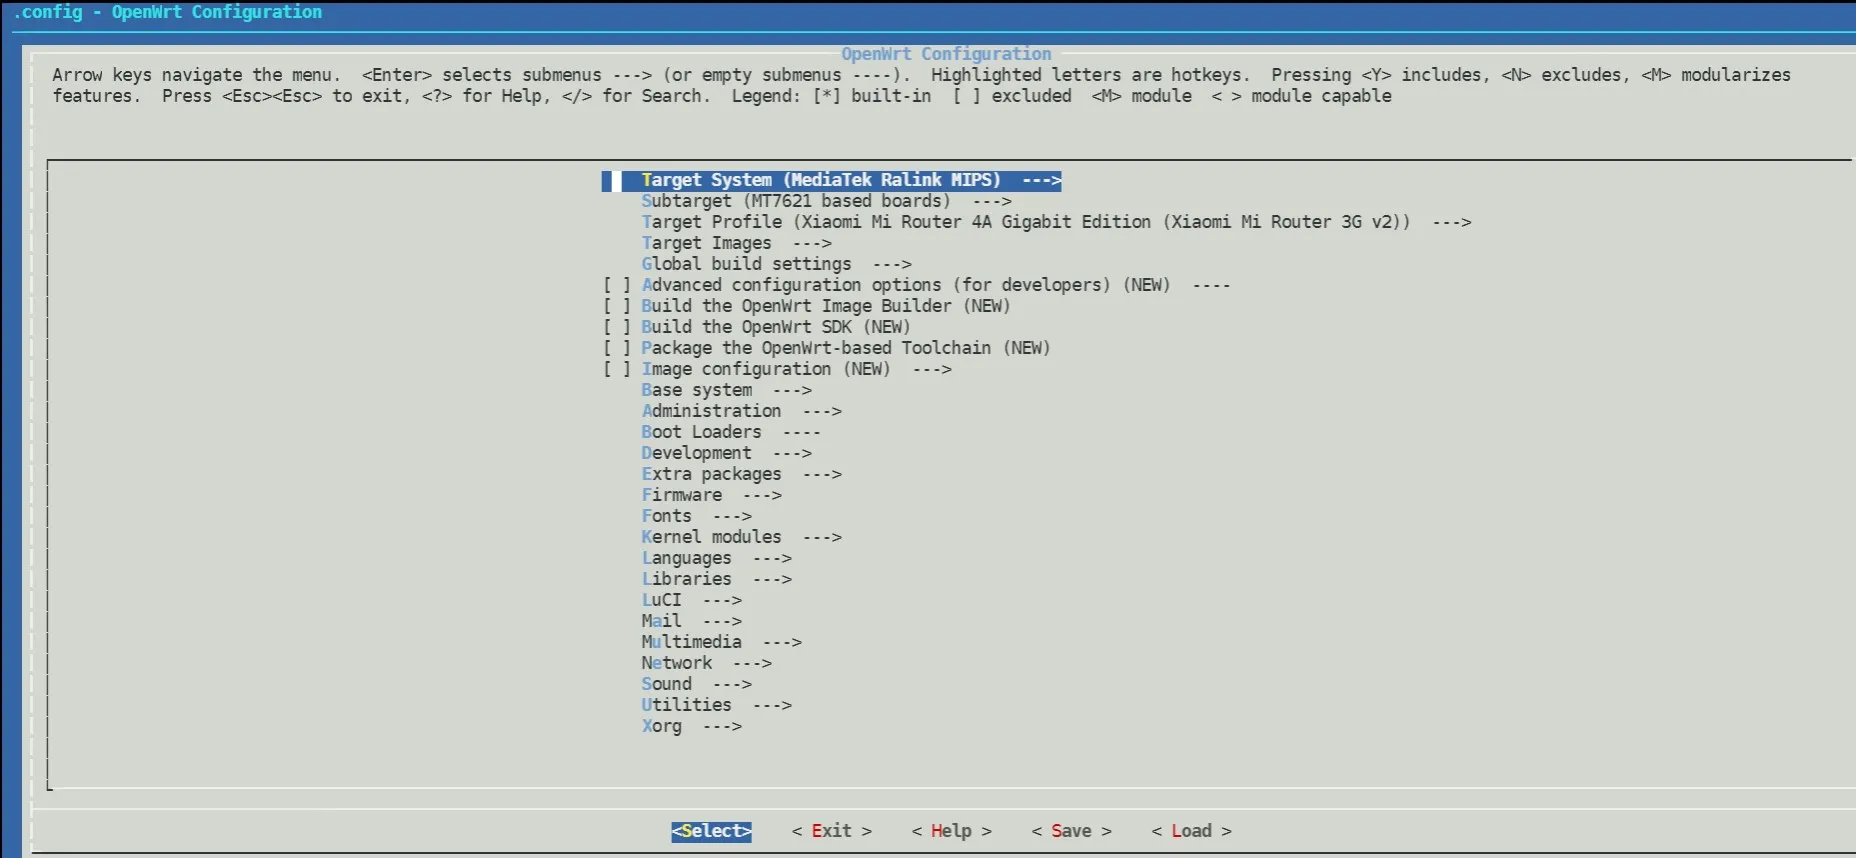Enable the Image configuration checkbox
1856x858 pixels.
617,369
